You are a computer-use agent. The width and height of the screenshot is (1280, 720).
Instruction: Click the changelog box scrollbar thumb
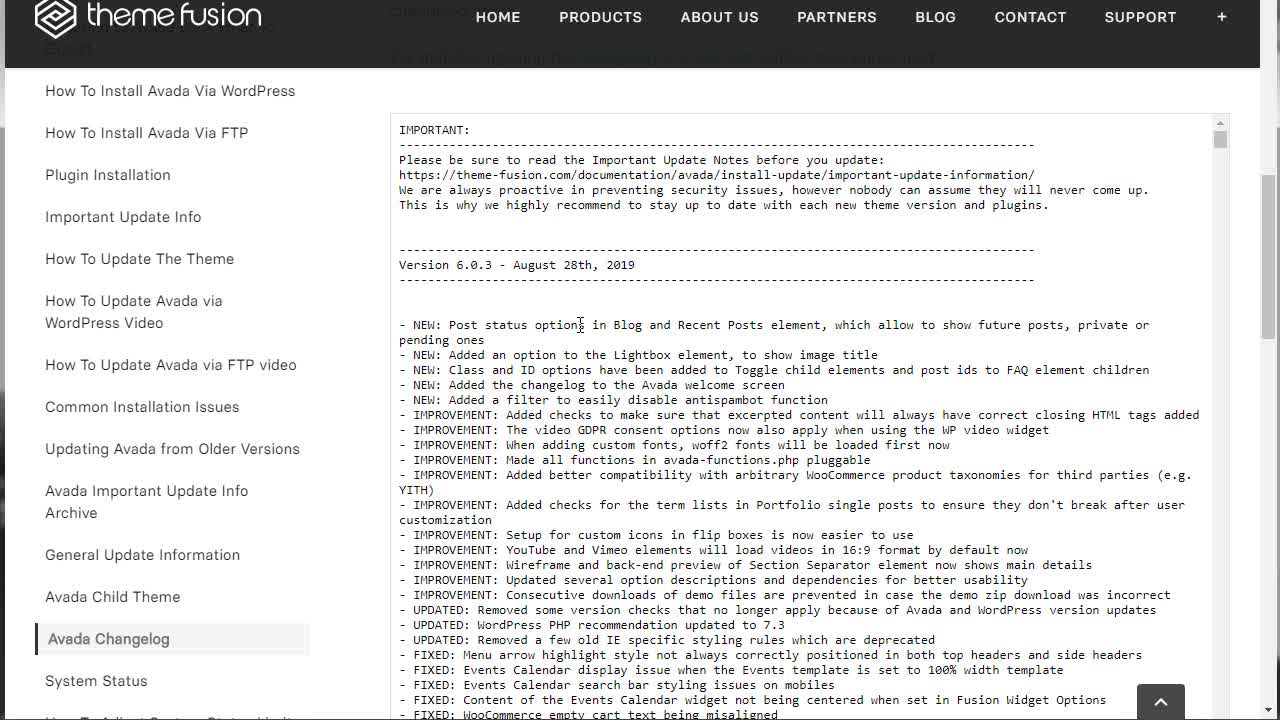[x=1220, y=140]
